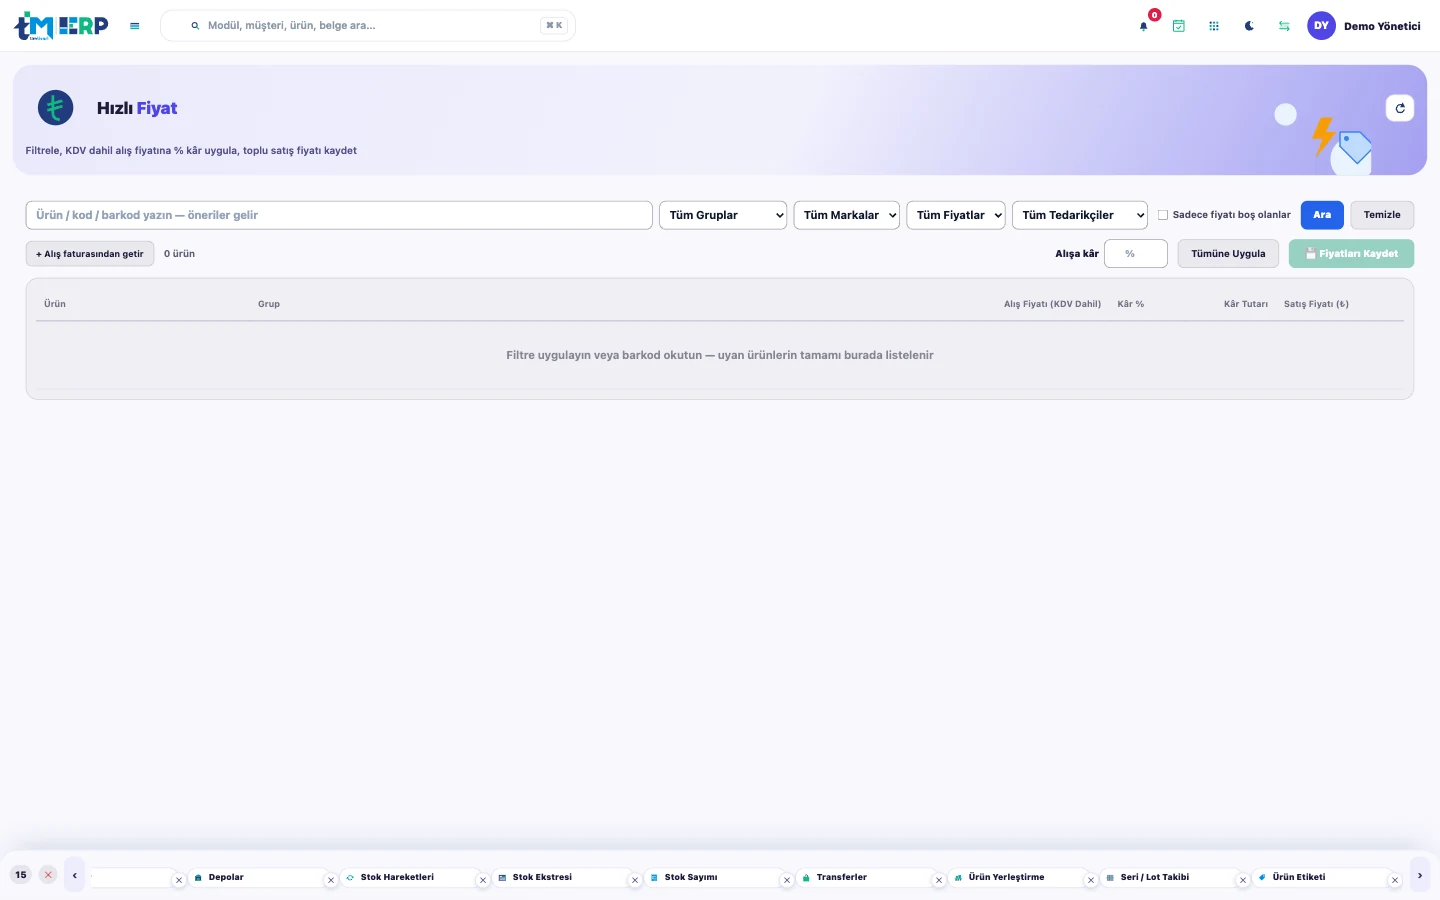The width and height of the screenshot is (1440, 900).
Task: Refresh the Hızlı Fiyat page
Action: [1400, 108]
